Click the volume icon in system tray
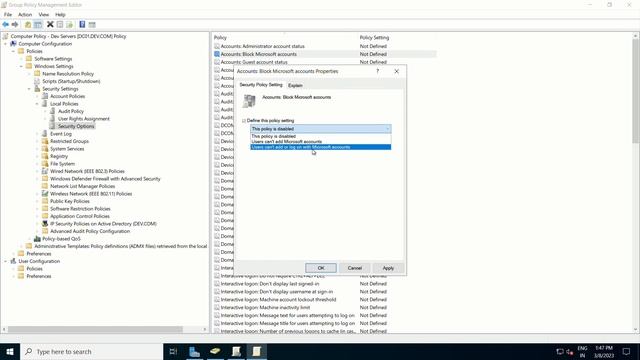Screen dimensions: 640x360 [570, 351]
